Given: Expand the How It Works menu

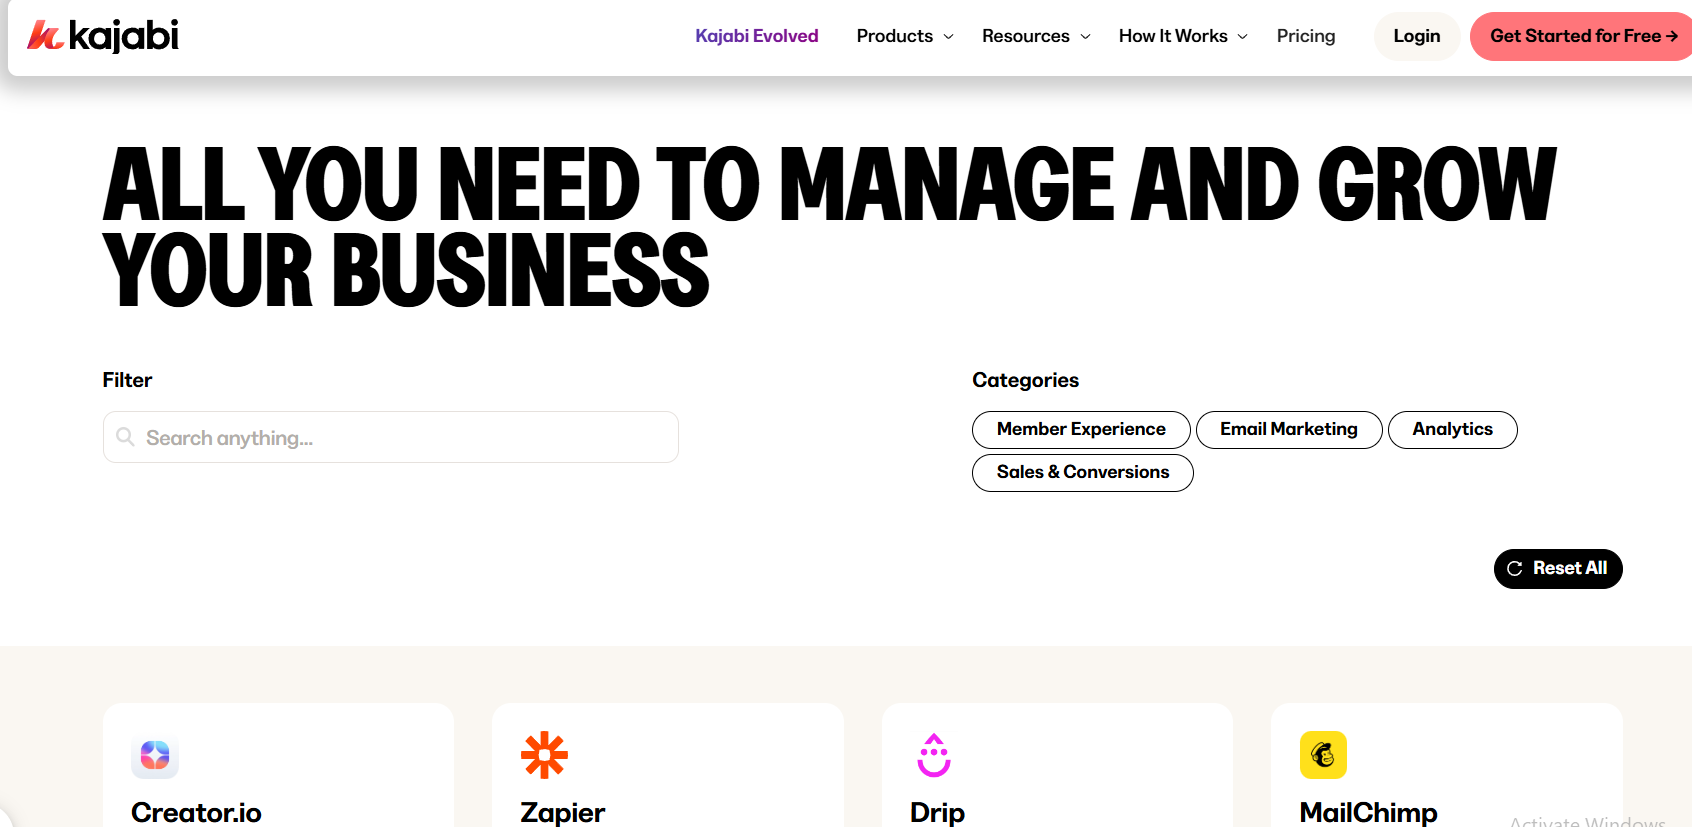Looking at the screenshot, I should click(x=1182, y=36).
